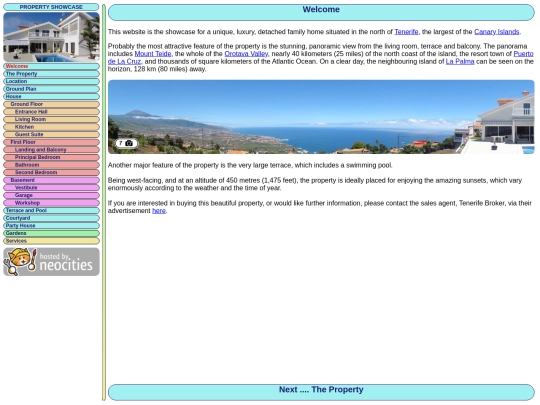
Task: Click the 'here' advertisement link
Action: pyautogui.click(x=159, y=210)
